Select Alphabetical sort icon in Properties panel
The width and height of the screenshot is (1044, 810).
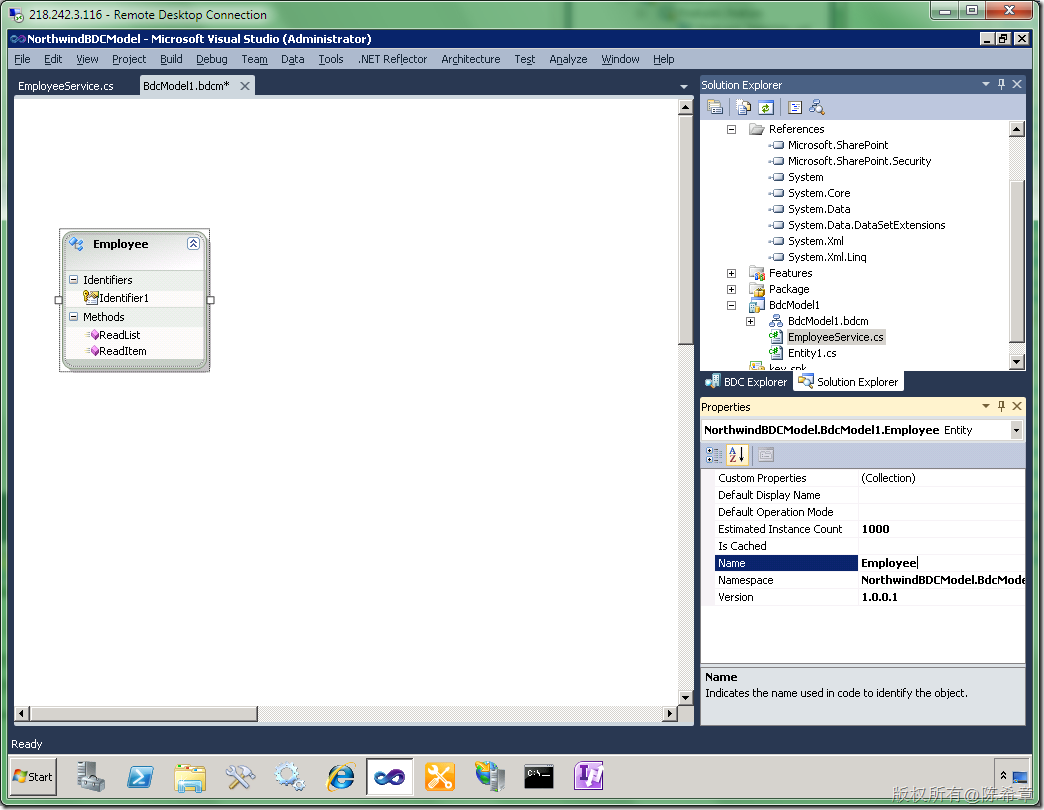[x=737, y=455]
